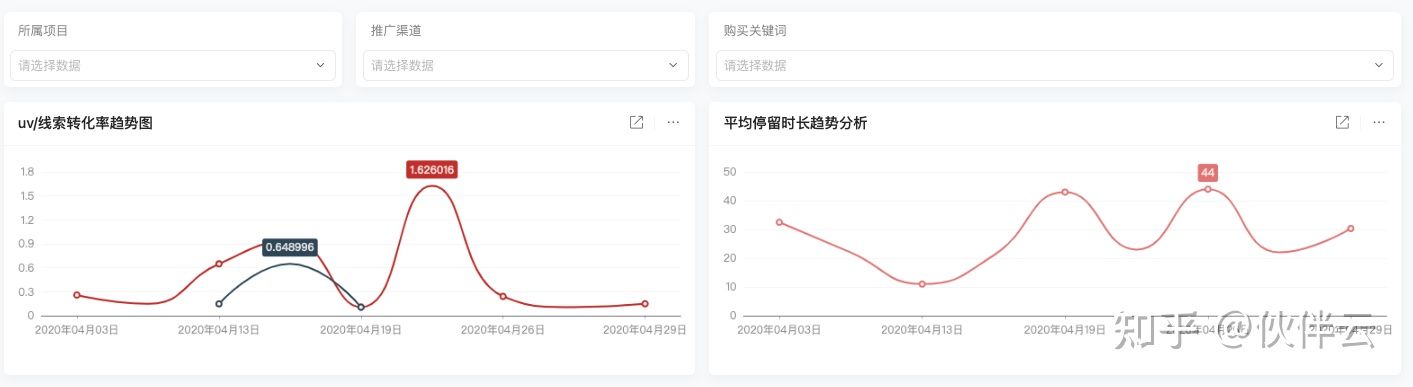This screenshot has height=387, width=1413.
Task: Select red data point at 2020年04月26日
Action: [x=503, y=296]
